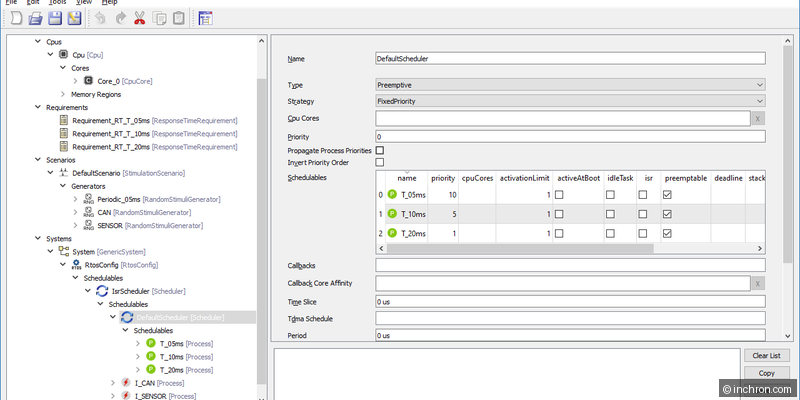Click the Cut scissors icon
Image resolution: width=800 pixels, height=400 pixels.
139,19
